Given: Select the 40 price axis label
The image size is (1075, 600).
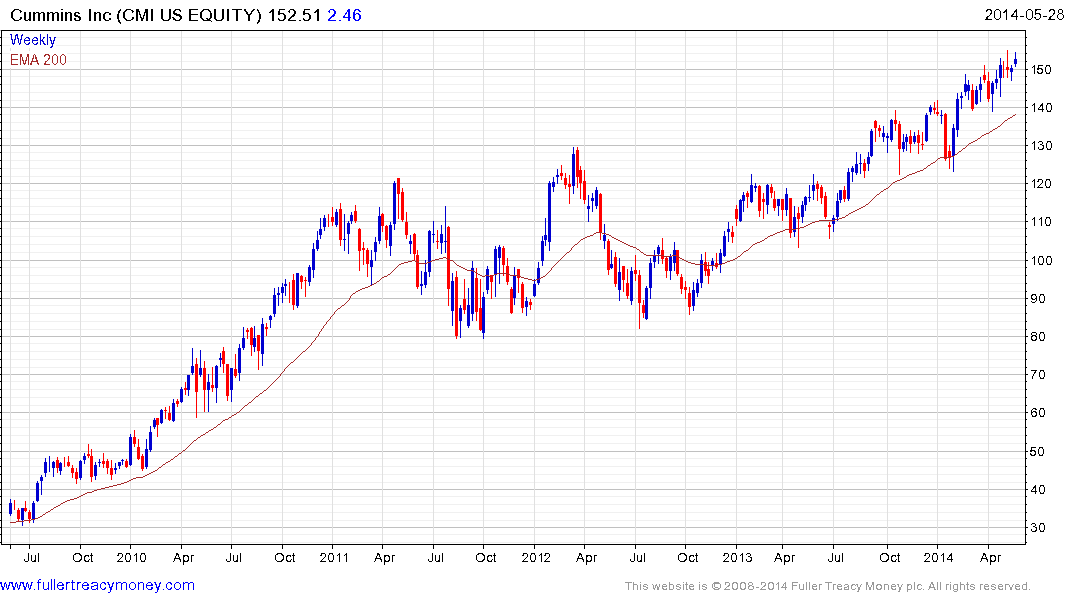Looking at the screenshot, I should [x=1038, y=490].
